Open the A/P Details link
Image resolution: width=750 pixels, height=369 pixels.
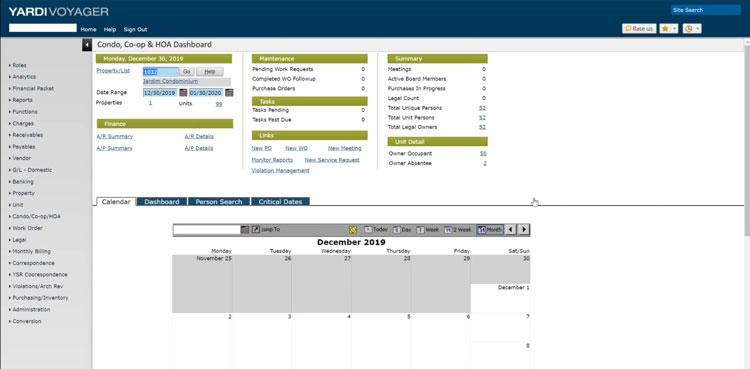[199, 148]
